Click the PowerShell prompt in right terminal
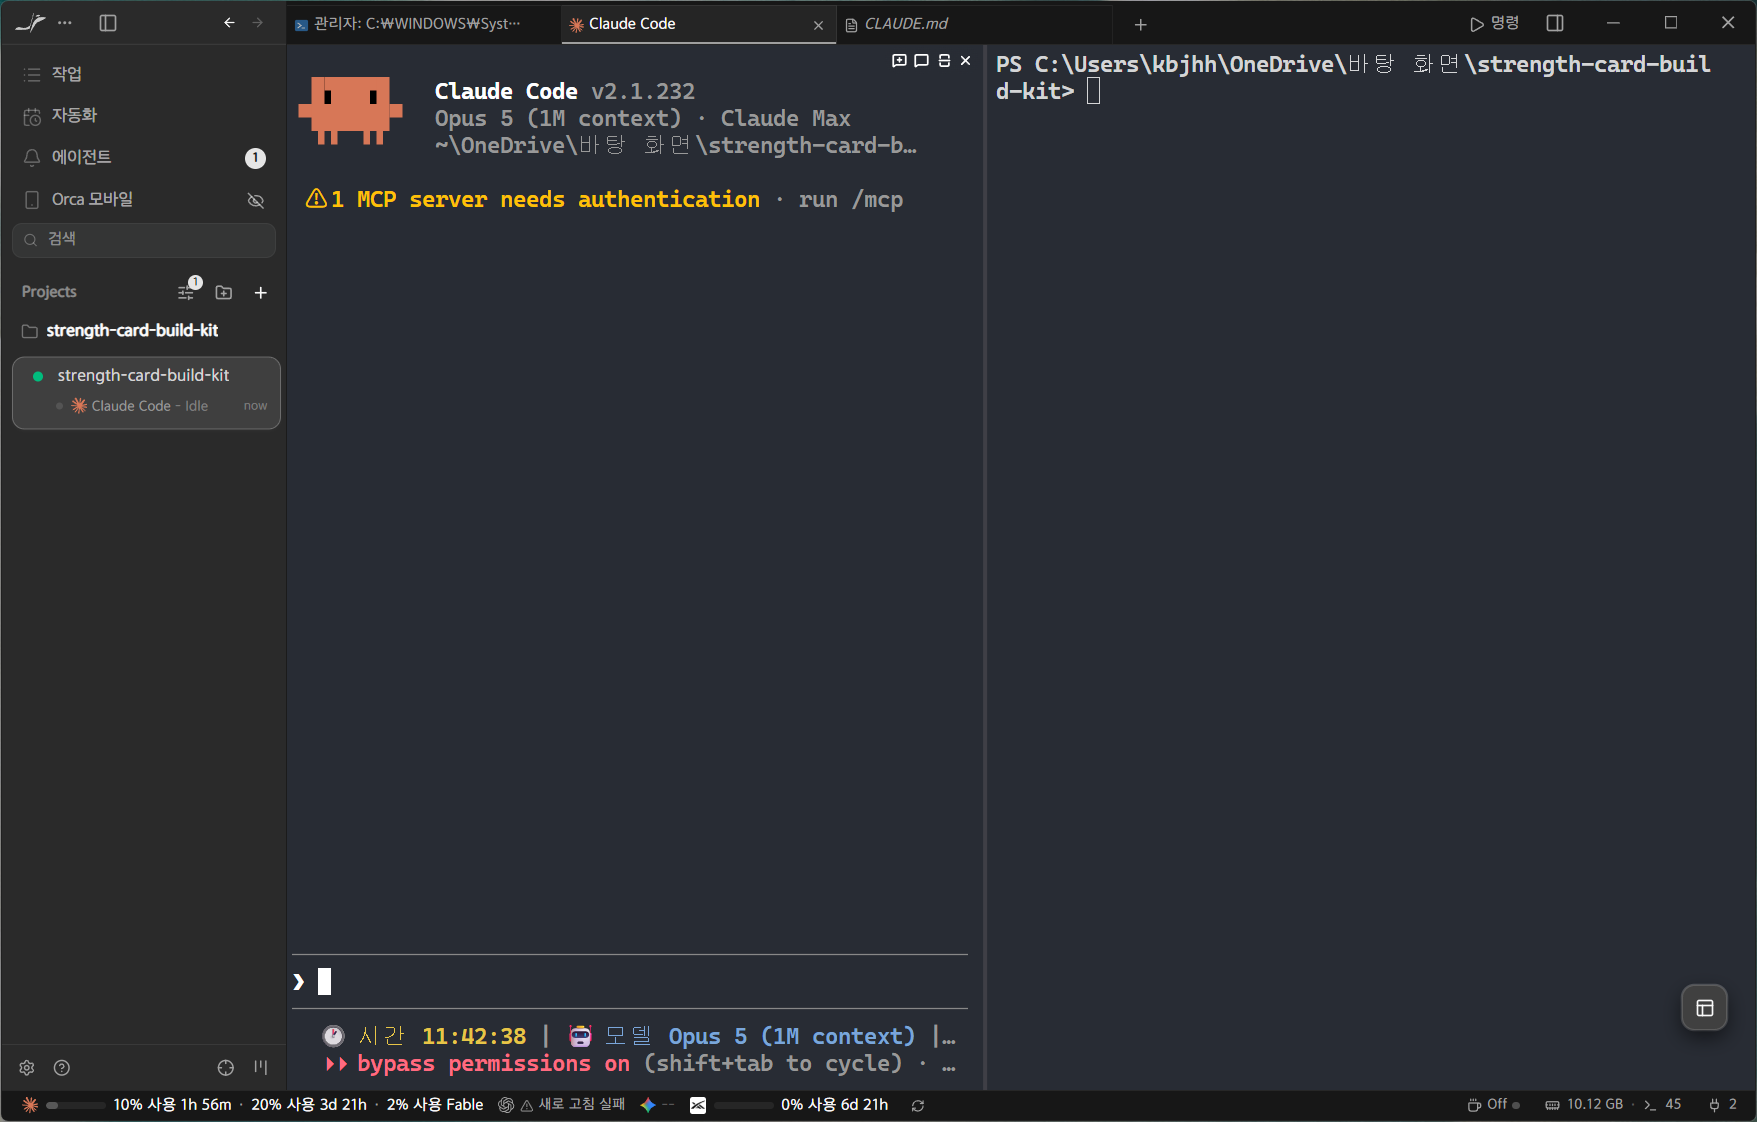Viewport: 1757px width, 1122px height. 1353,78
